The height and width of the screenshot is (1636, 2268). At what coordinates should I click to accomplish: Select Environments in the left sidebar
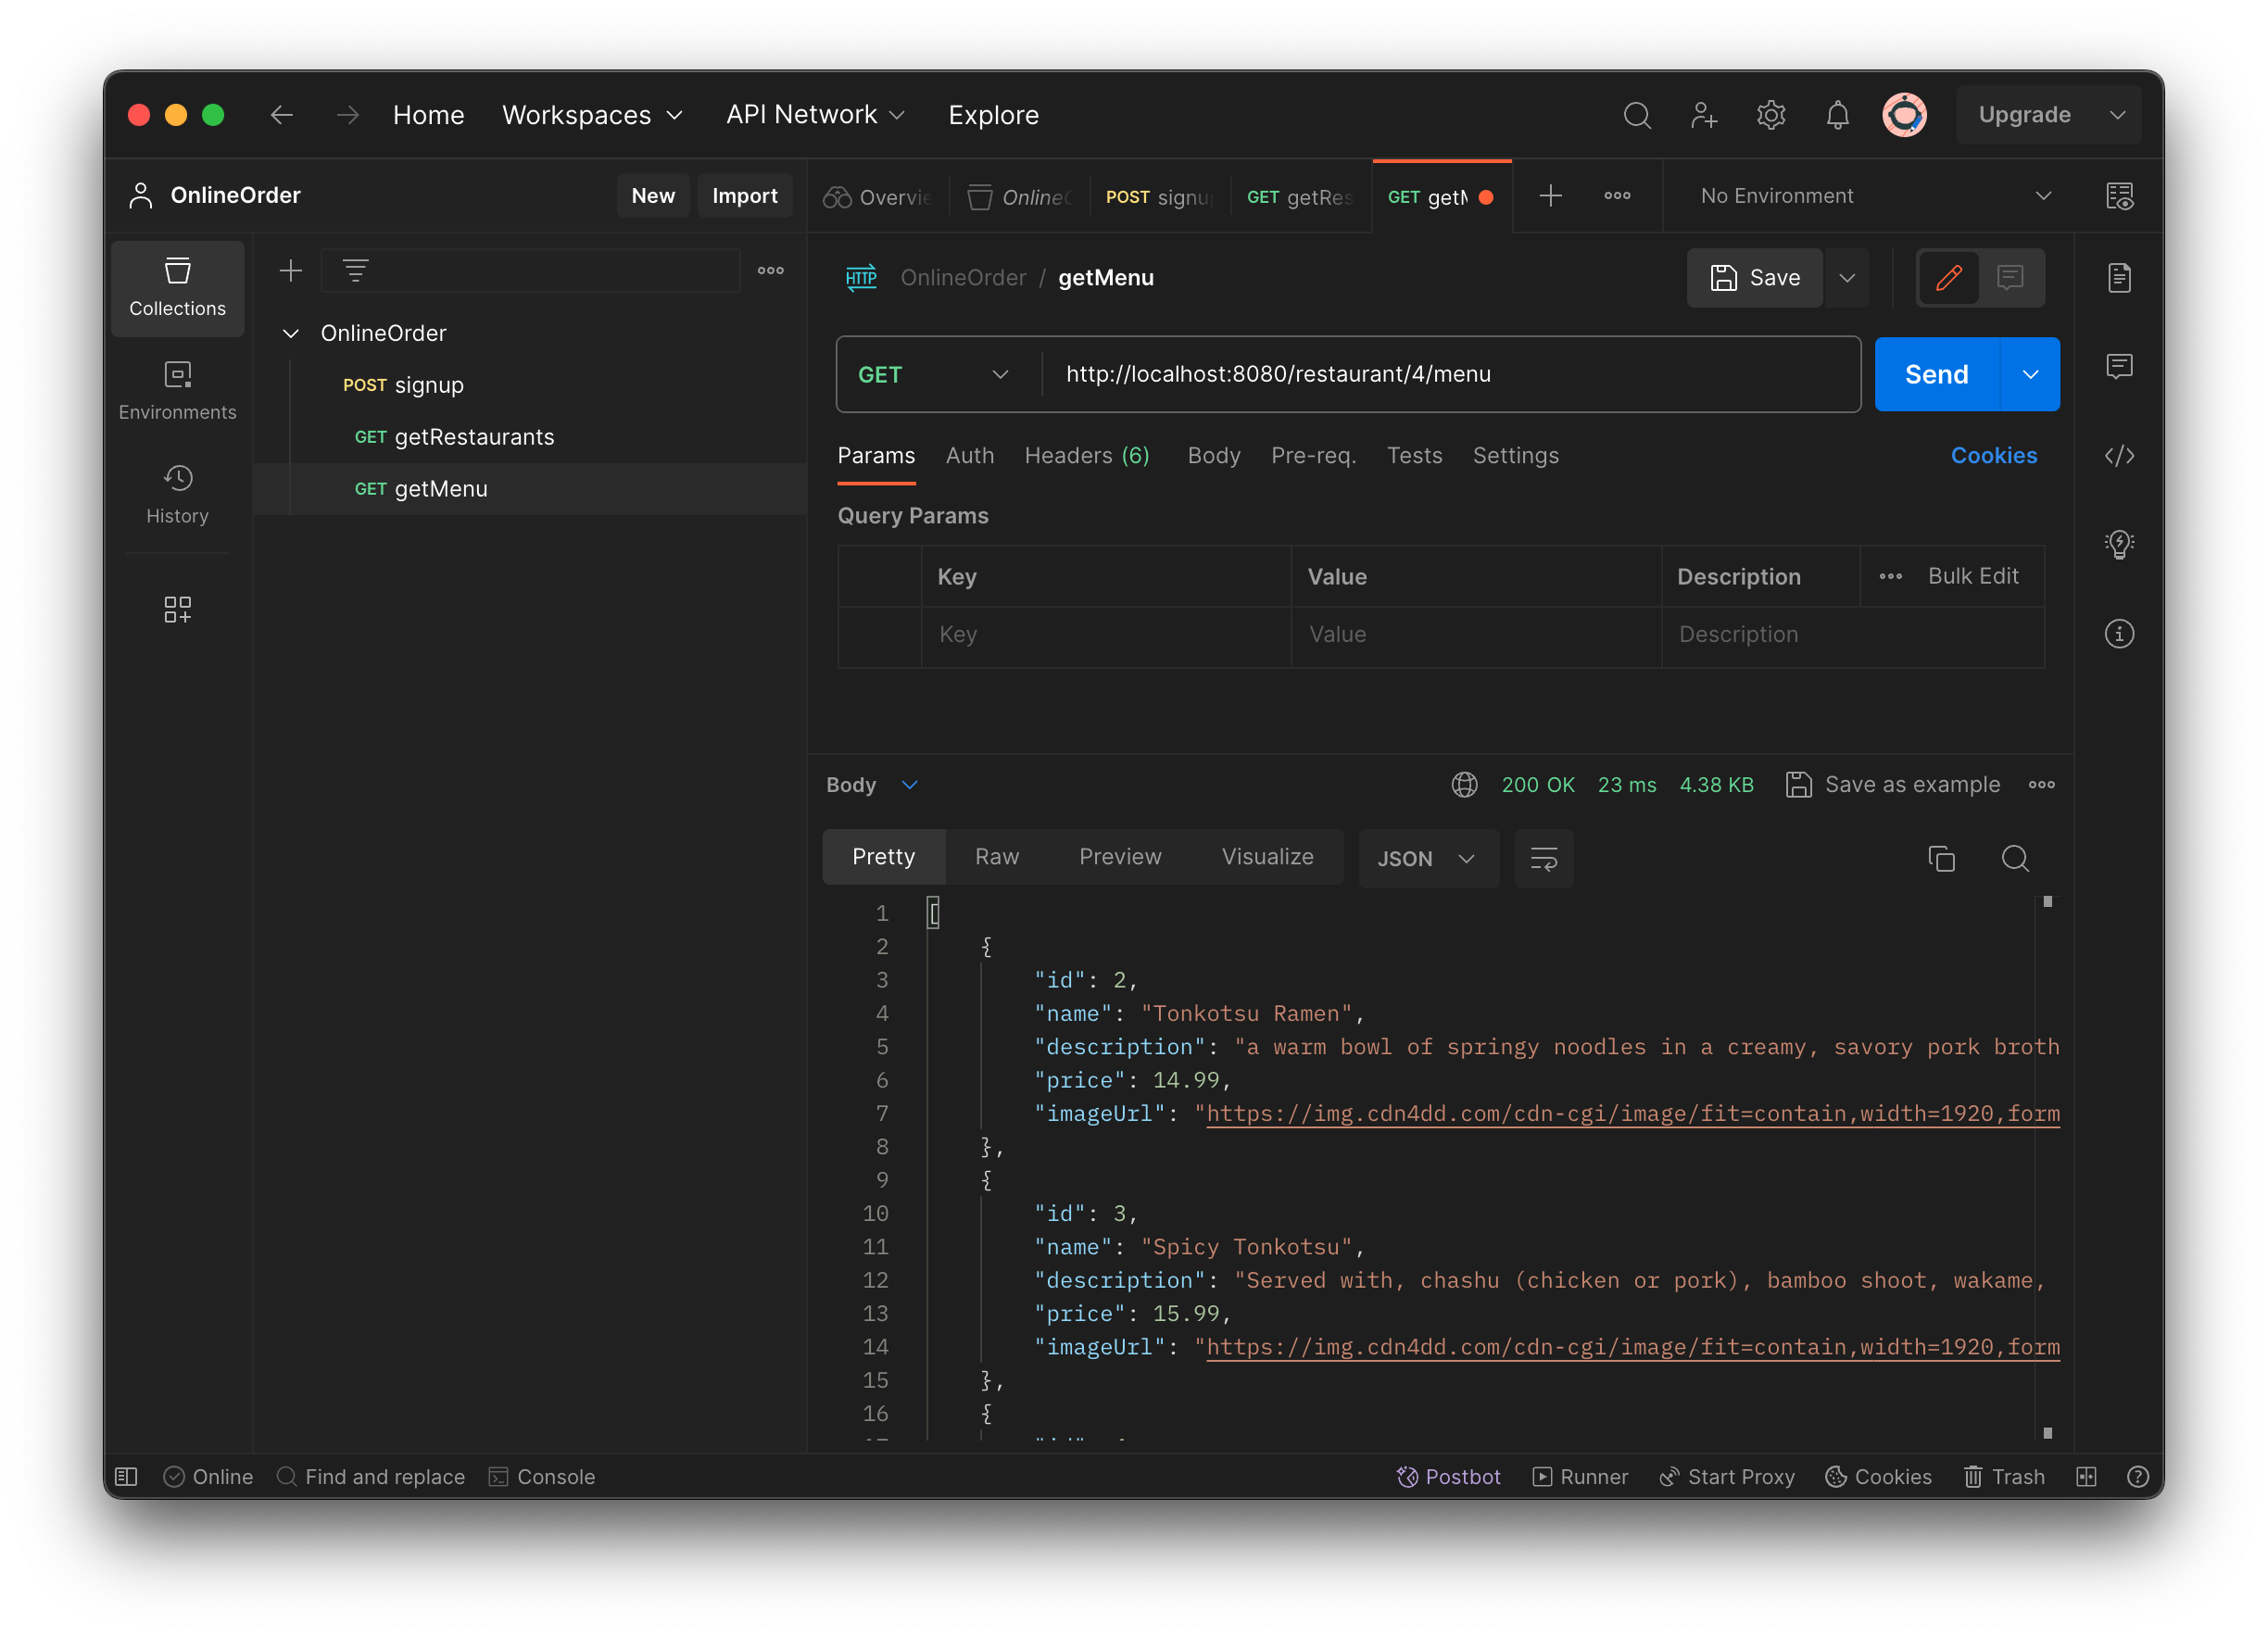[177, 390]
